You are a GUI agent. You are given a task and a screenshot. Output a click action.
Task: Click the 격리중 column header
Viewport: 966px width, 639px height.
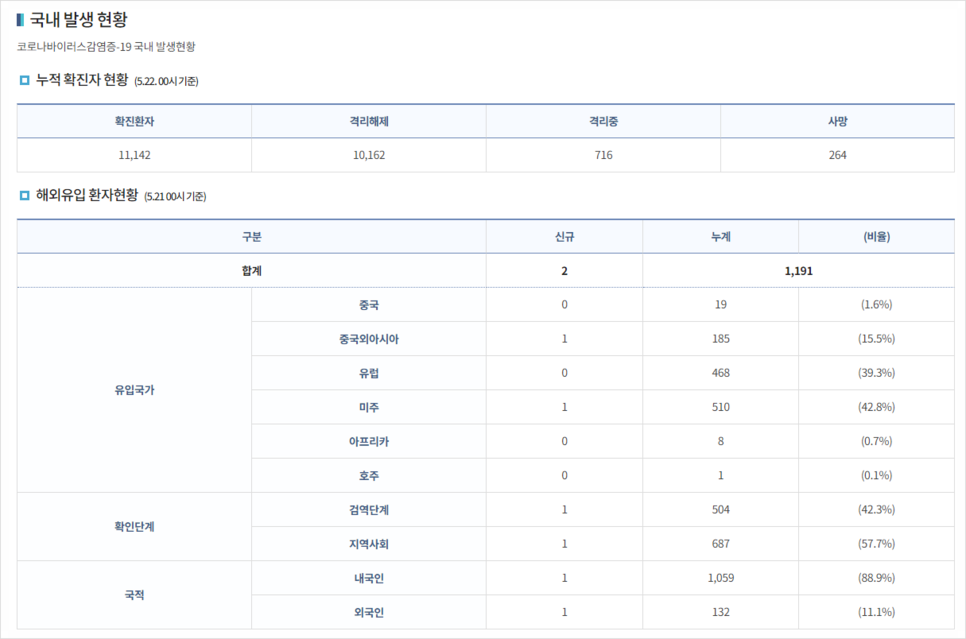[x=603, y=121]
